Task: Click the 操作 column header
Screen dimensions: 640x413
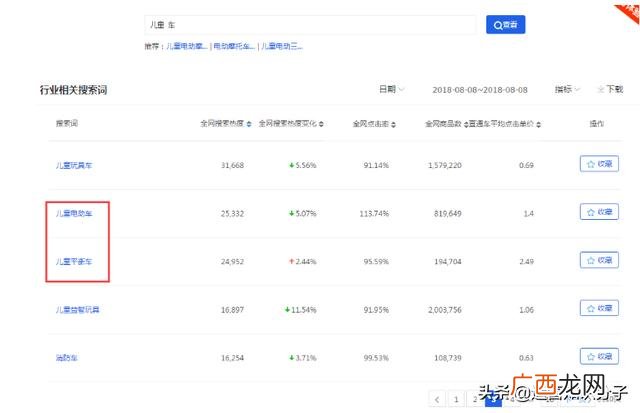Action: tap(597, 123)
